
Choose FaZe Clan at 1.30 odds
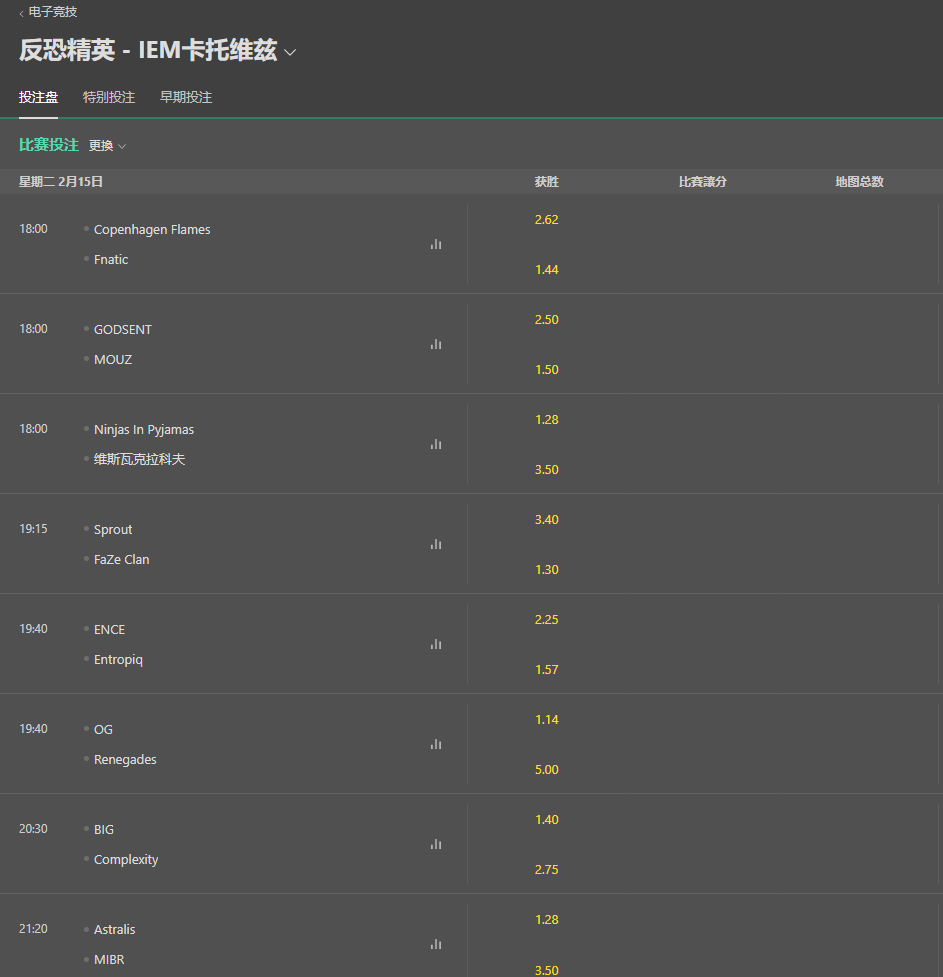(x=546, y=569)
